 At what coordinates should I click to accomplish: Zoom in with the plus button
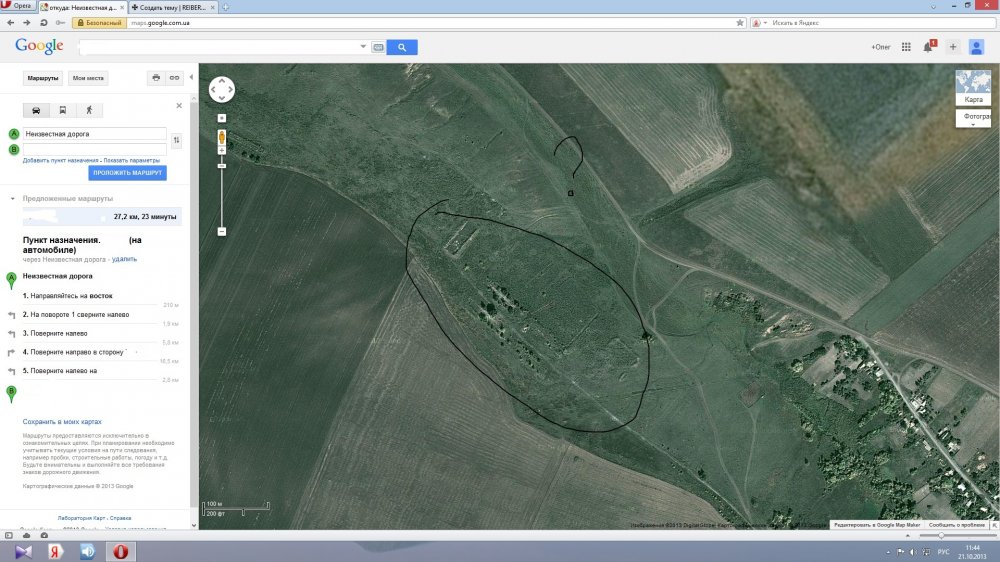222,151
